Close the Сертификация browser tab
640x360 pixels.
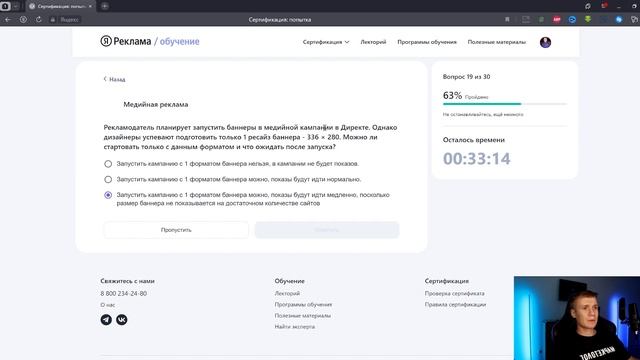(90, 6)
